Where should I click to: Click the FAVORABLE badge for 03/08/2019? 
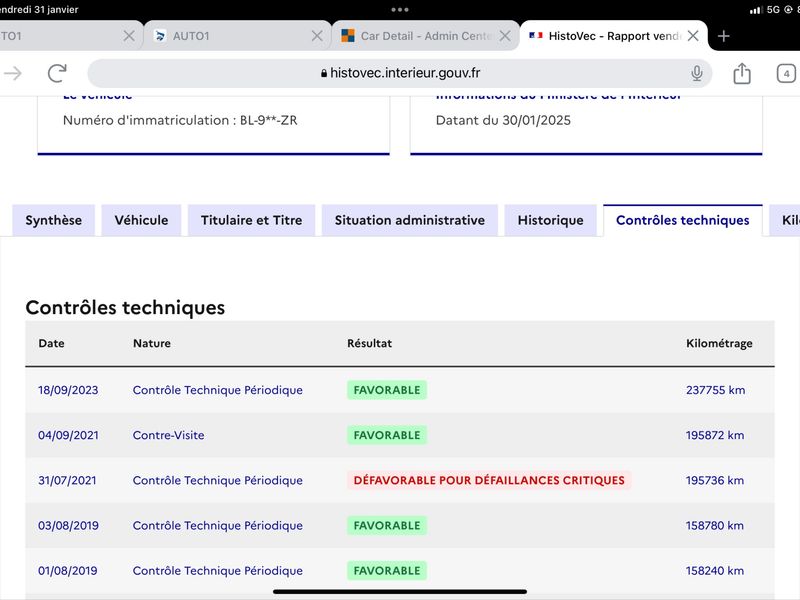tap(387, 526)
